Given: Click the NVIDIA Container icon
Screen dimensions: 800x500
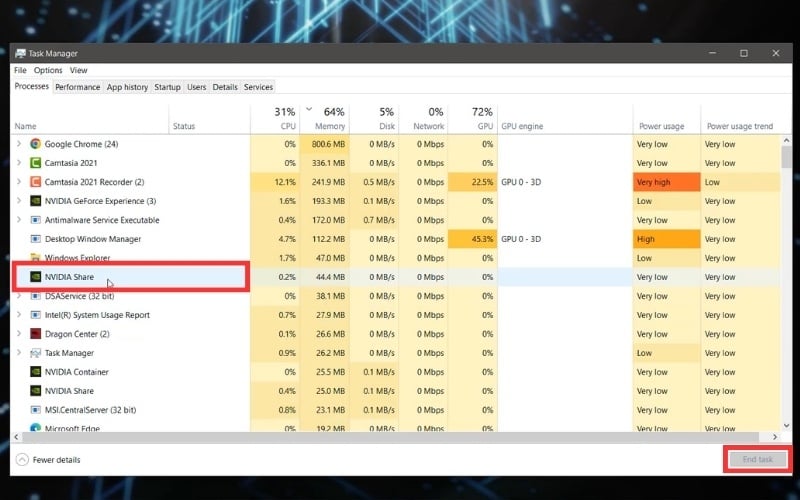Looking at the screenshot, I should point(35,372).
